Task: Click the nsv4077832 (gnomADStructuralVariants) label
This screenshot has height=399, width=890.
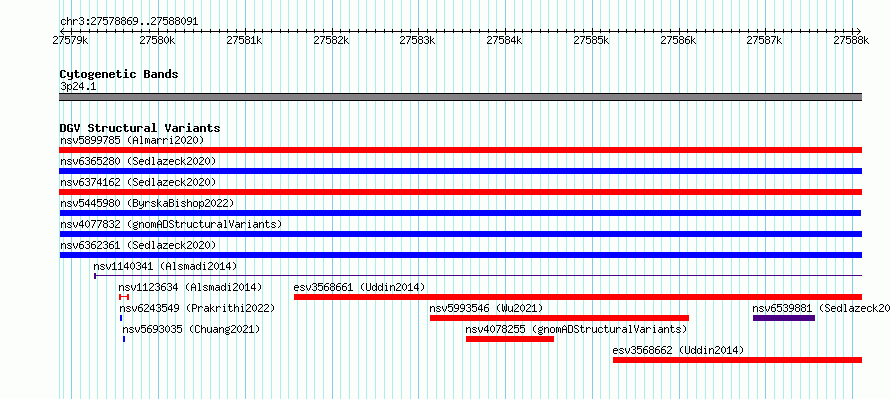Action: tap(171, 224)
